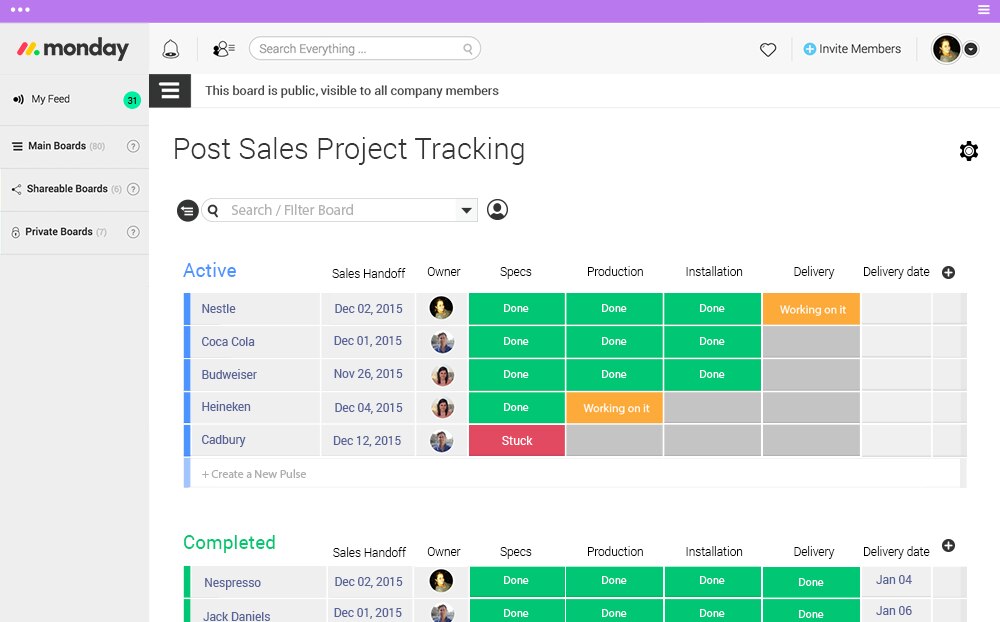The image size is (1000, 622).
Task: Change Heineken Production status Working on it
Action: tap(615, 408)
